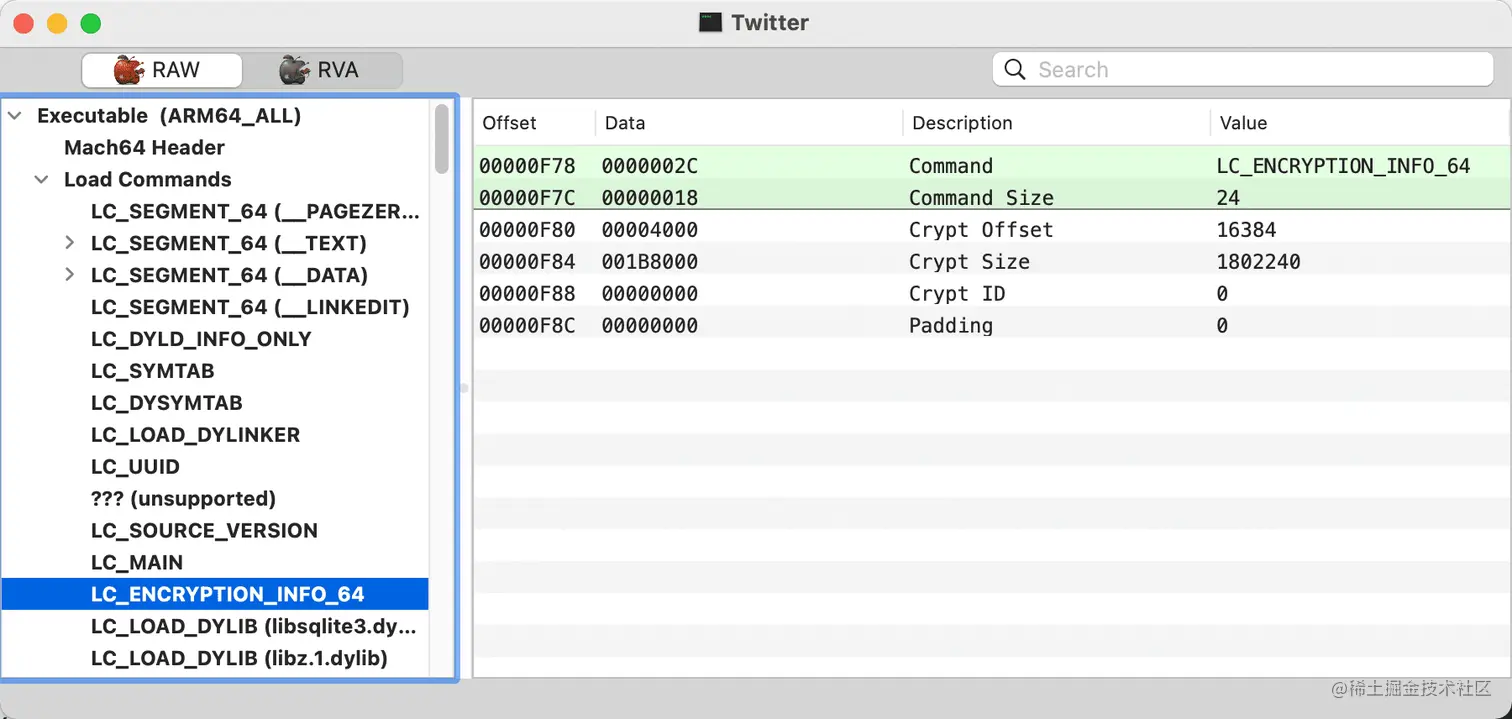This screenshot has height=719, width=1512.
Task: Click the Description column header
Action: tap(1056, 123)
